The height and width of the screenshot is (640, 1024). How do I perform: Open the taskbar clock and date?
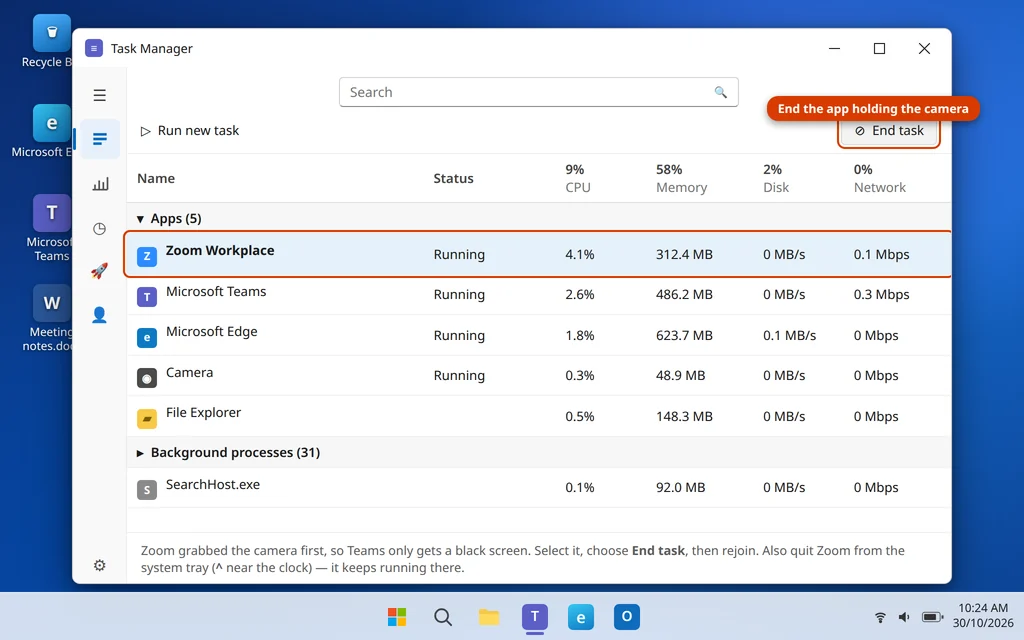pyautogui.click(x=983, y=616)
